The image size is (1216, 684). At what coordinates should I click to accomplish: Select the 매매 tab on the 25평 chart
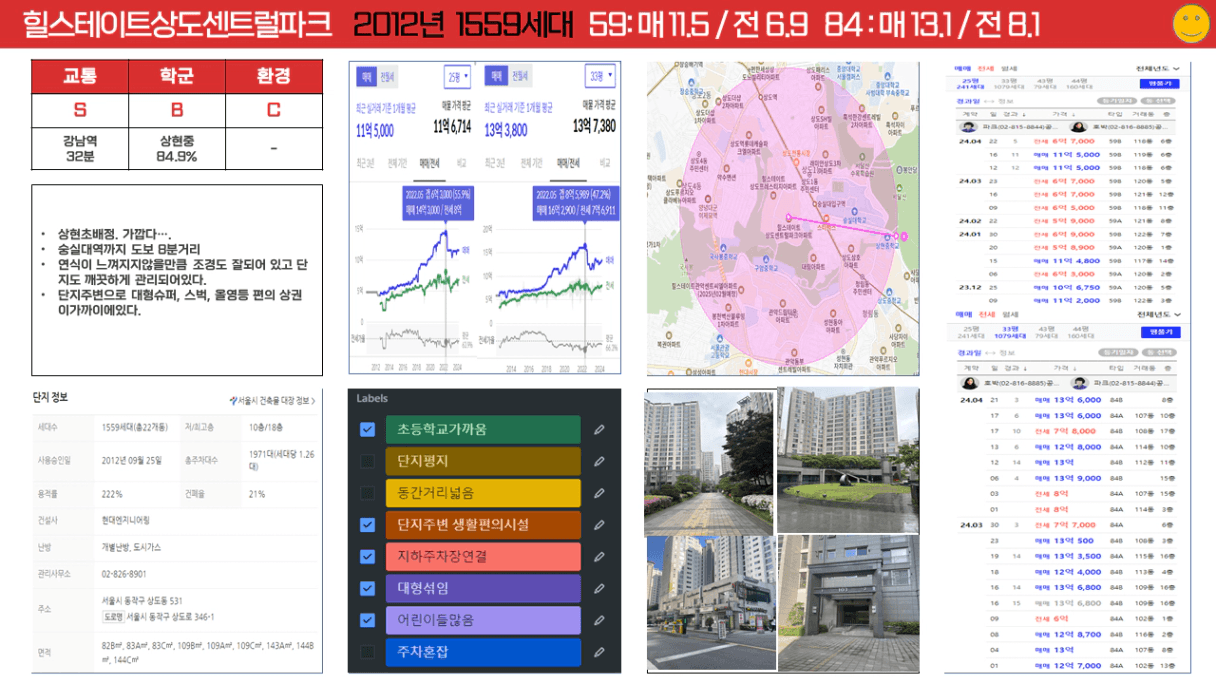pyautogui.click(x=366, y=76)
